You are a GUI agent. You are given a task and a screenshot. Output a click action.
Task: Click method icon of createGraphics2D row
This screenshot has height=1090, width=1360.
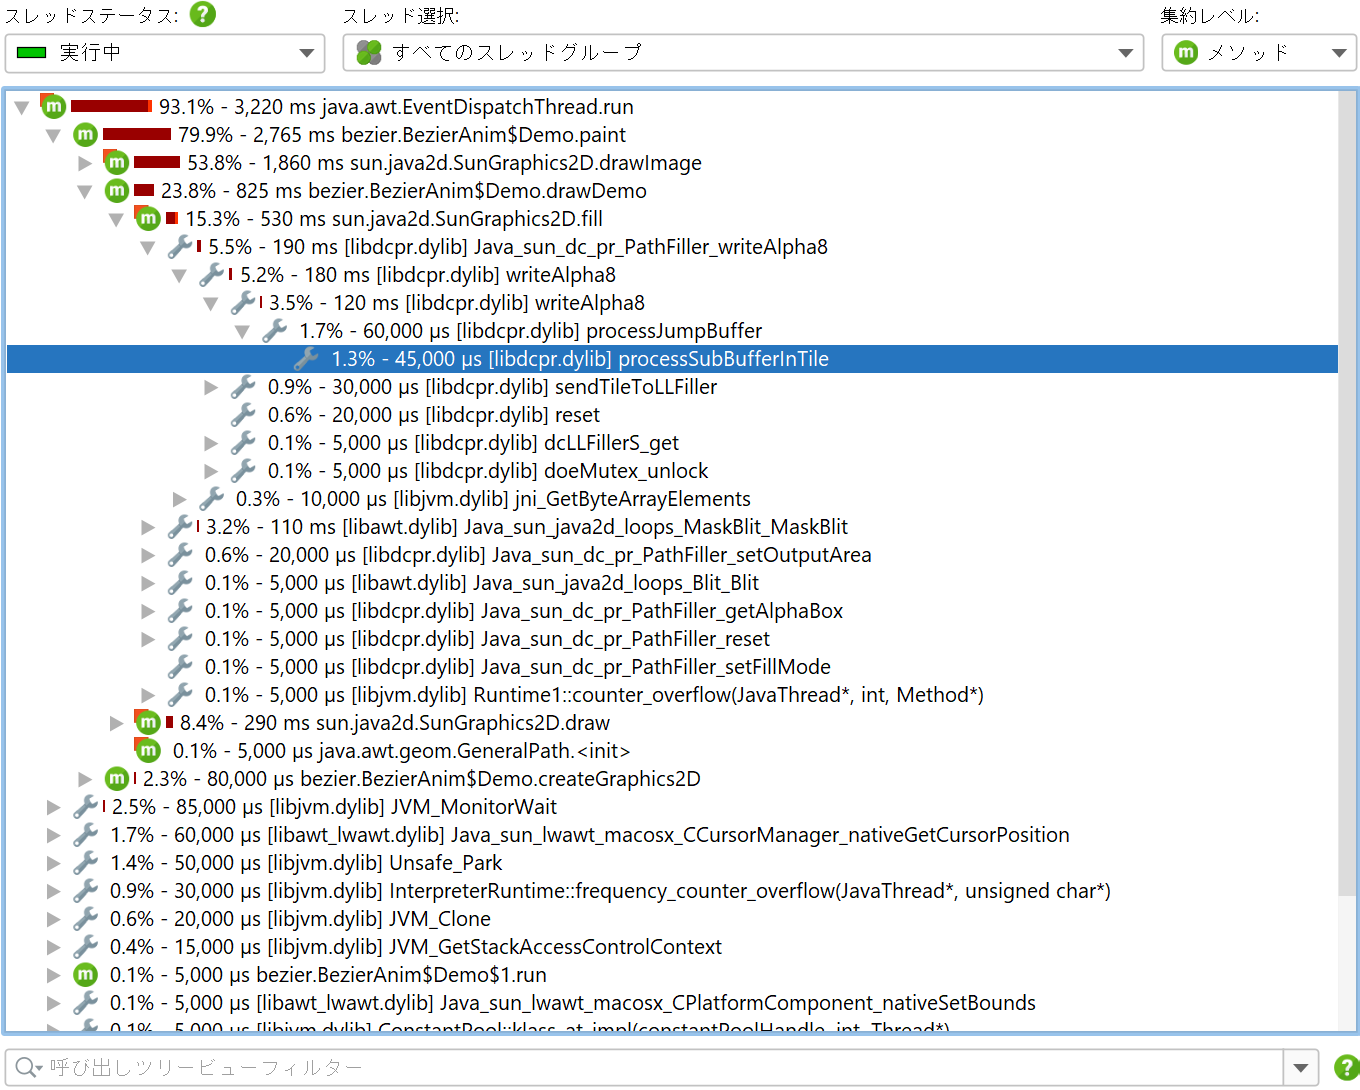tap(117, 778)
